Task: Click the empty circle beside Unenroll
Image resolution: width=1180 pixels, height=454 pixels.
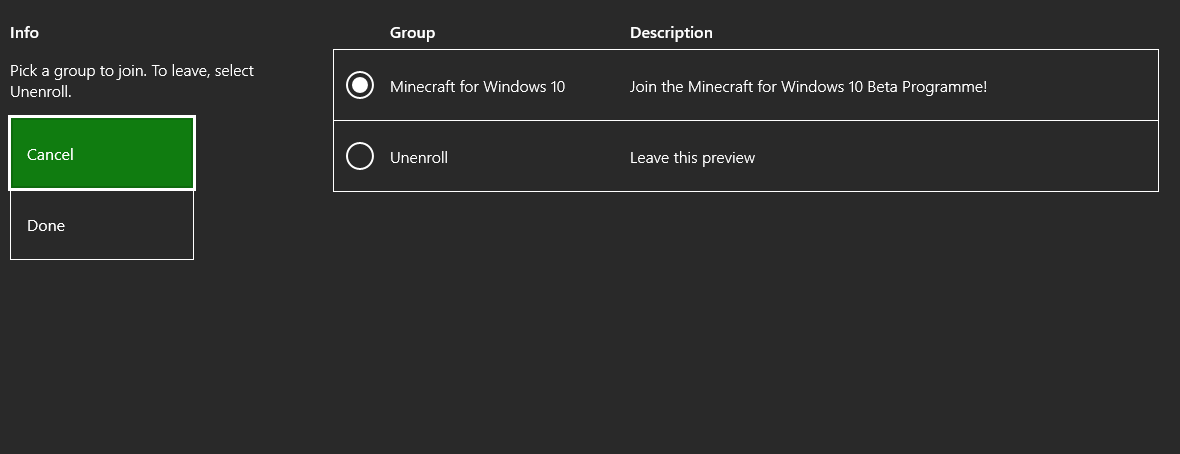Action: tap(360, 156)
